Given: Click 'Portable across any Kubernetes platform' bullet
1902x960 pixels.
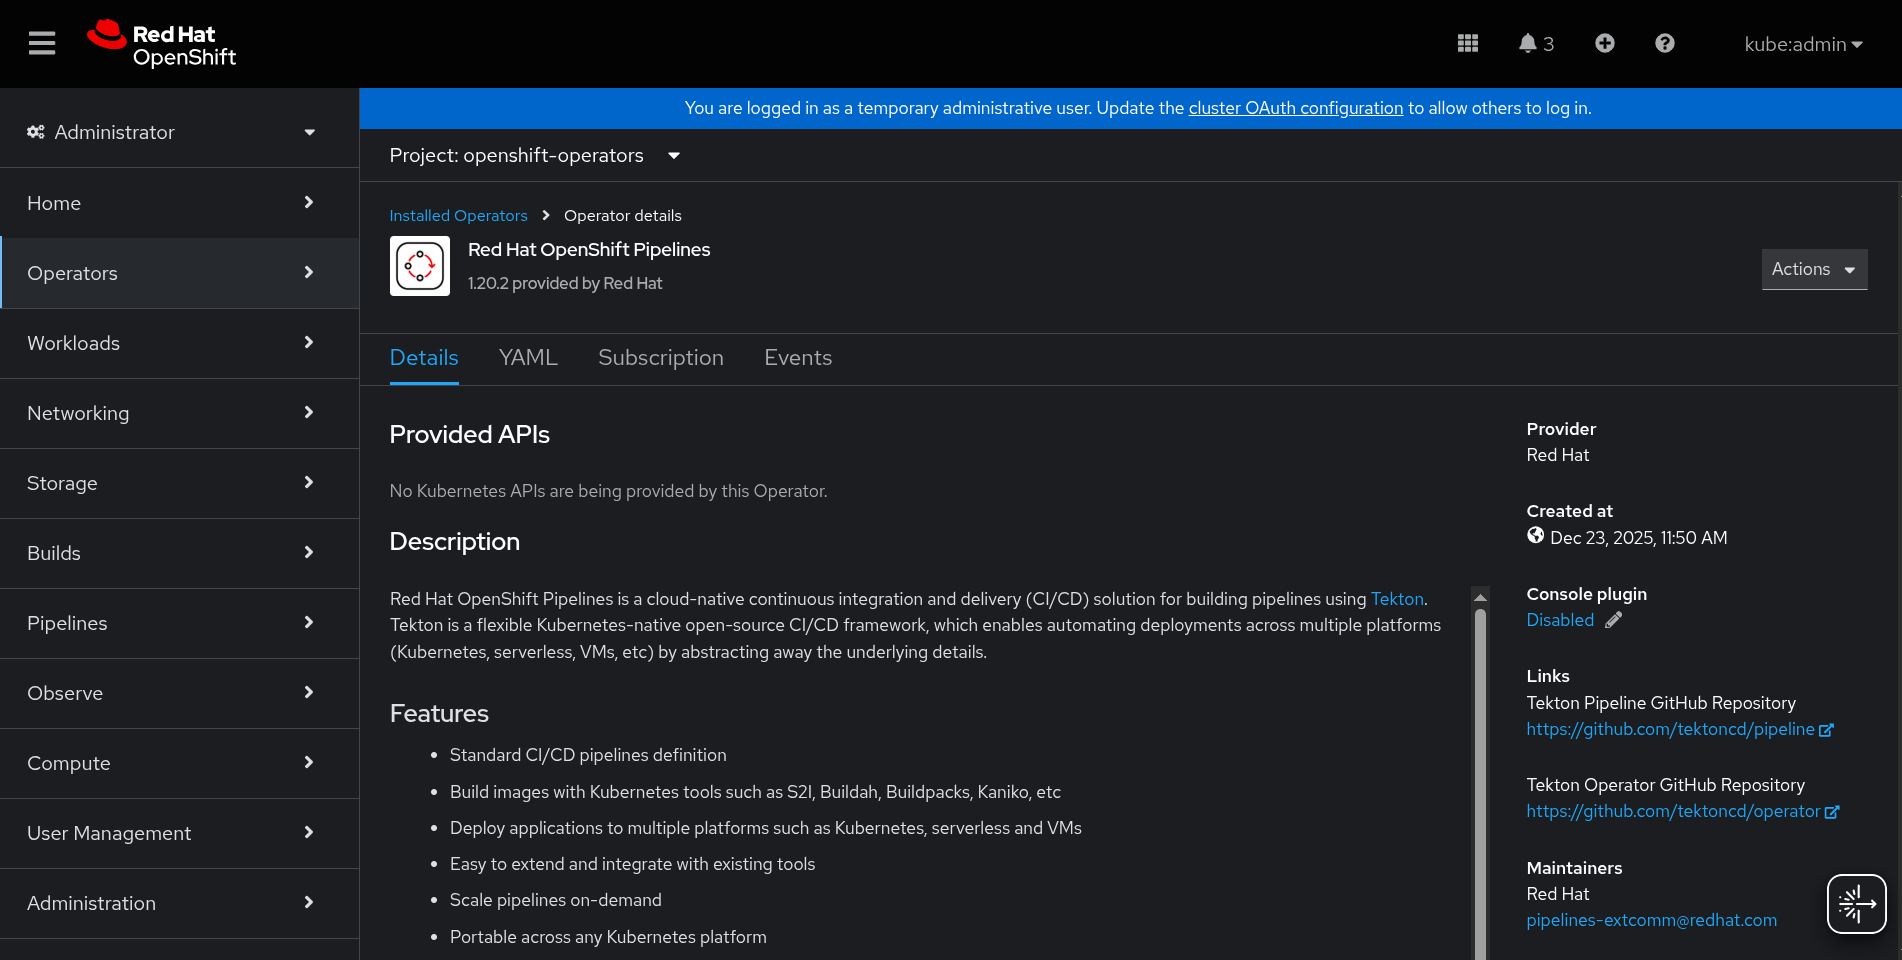Looking at the screenshot, I should pyautogui.click(x=608, y=938).
